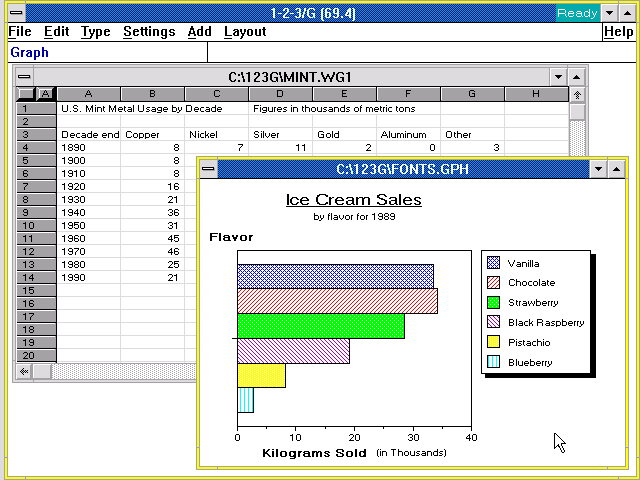This screenshot has height=480, width=640.
Task: Select the green Strawberry bar in chart
Action: tap(321, 326)
